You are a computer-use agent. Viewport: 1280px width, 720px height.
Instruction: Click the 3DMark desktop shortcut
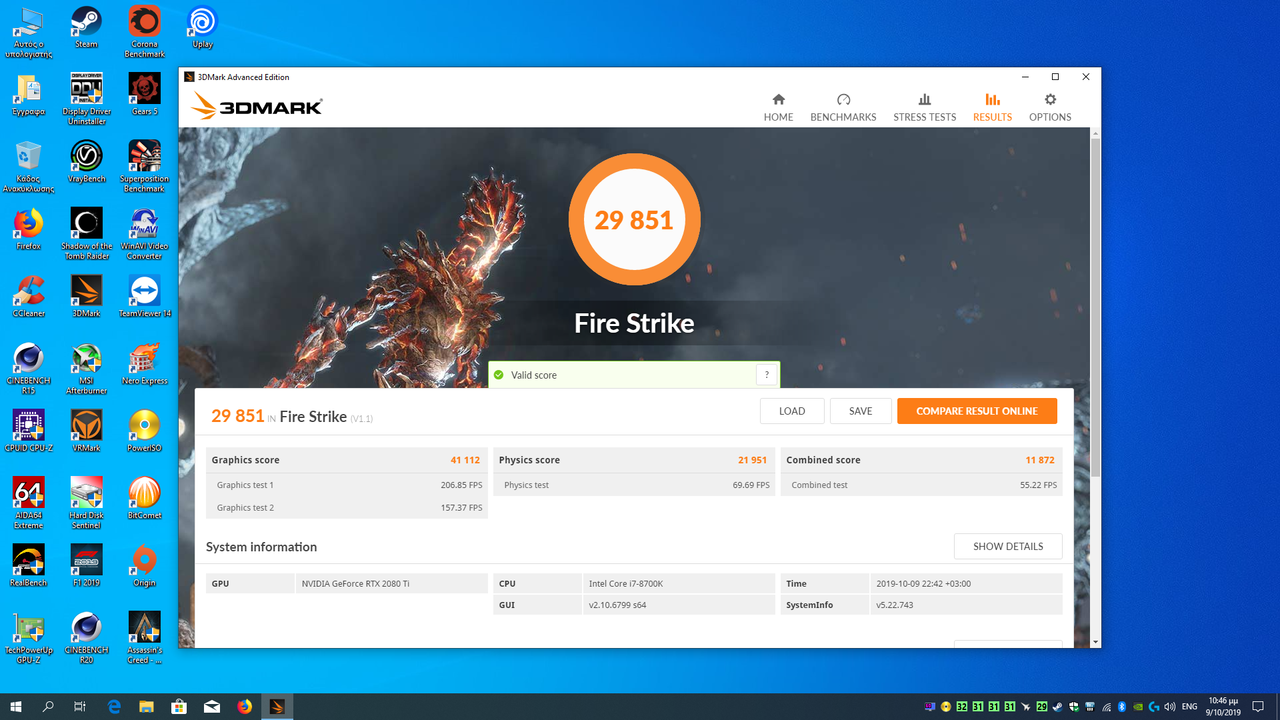pyautogui.click(x=86, y=295)
